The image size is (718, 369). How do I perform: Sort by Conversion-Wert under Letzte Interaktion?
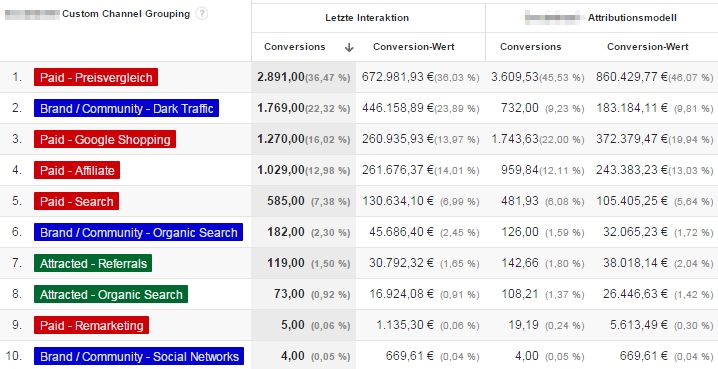tap(414, 47)
